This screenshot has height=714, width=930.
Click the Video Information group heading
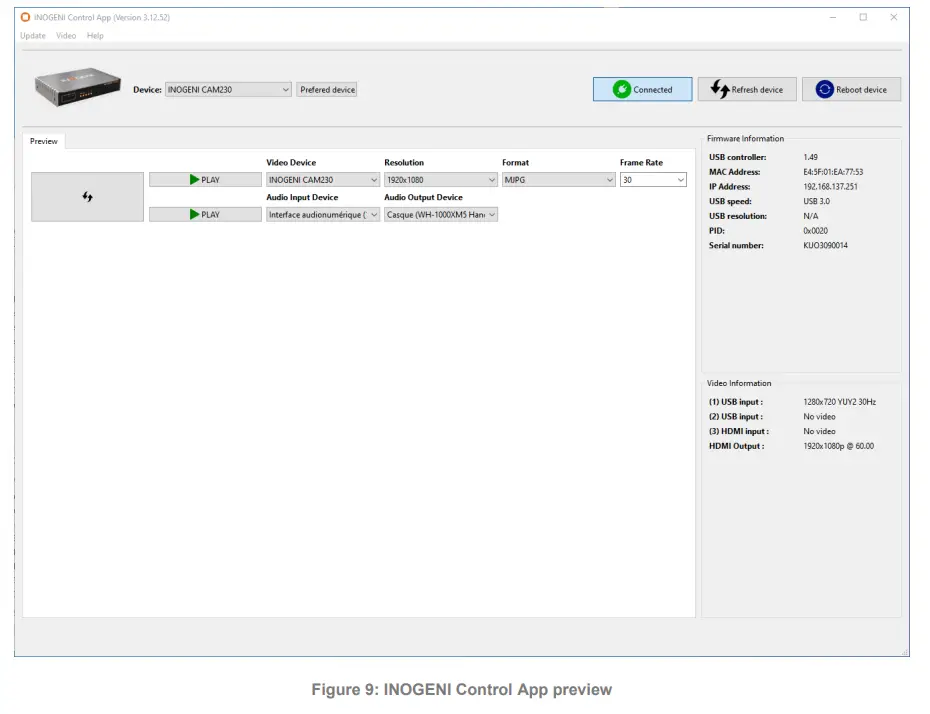(738, 384)
